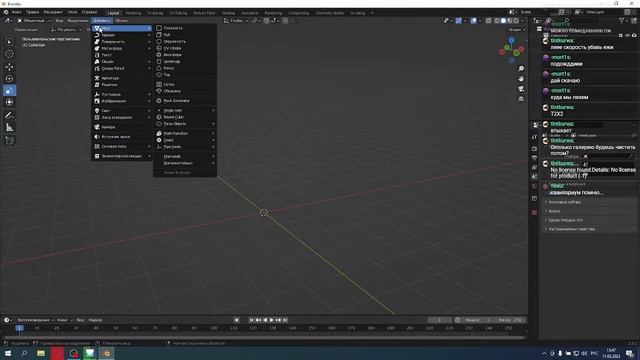The width and height of the screenshot is (640, 360).
Task: Open the Scene properties tab icon
Action: click(x=534, y=177)
